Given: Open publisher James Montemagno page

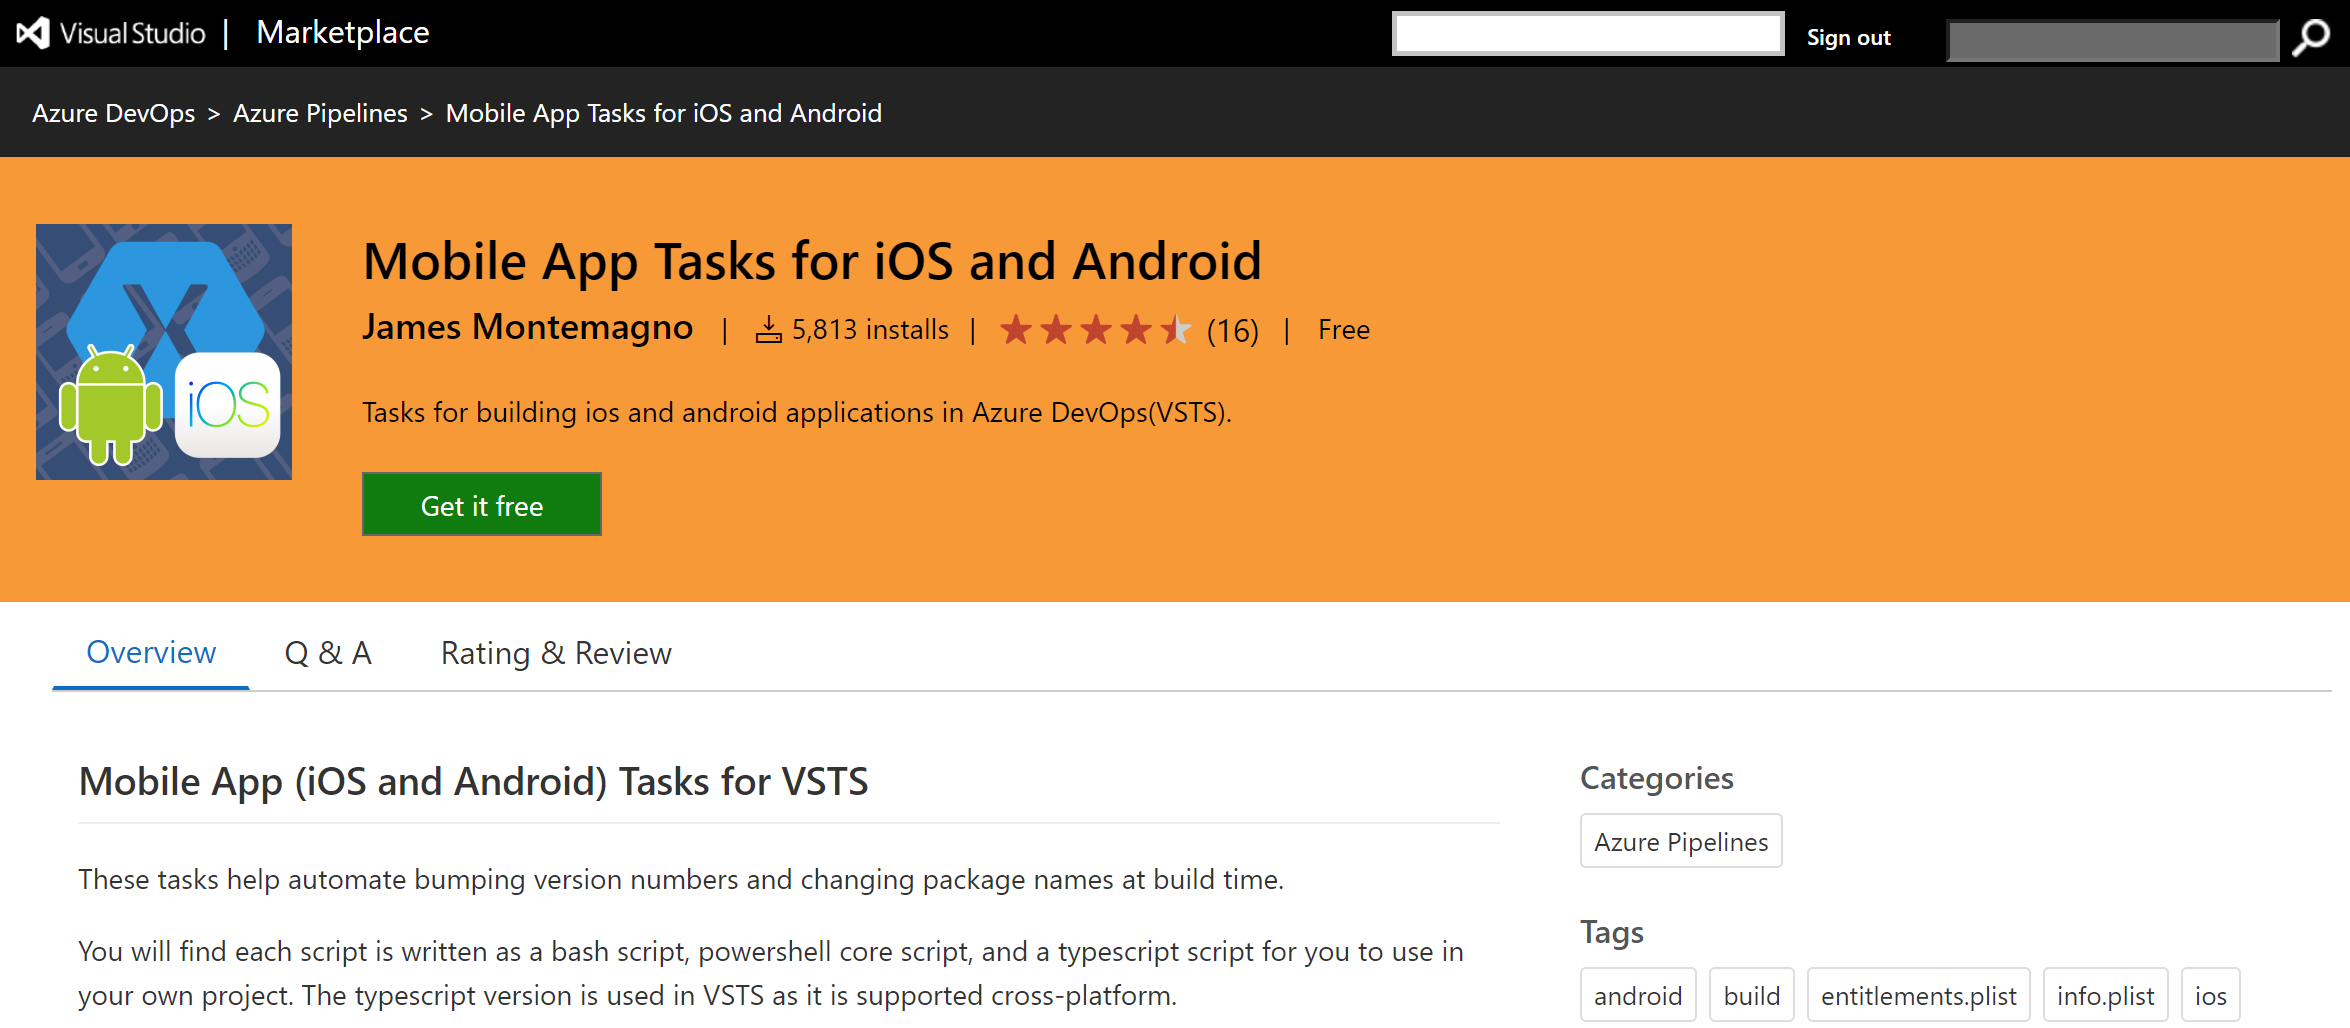Looking at the screenshot, I should 527,327.
